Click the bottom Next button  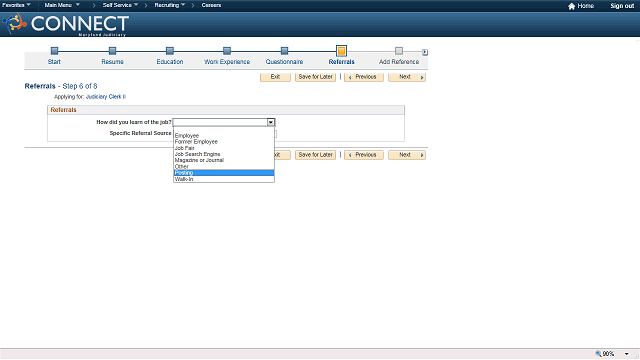(x=407, y=155)
